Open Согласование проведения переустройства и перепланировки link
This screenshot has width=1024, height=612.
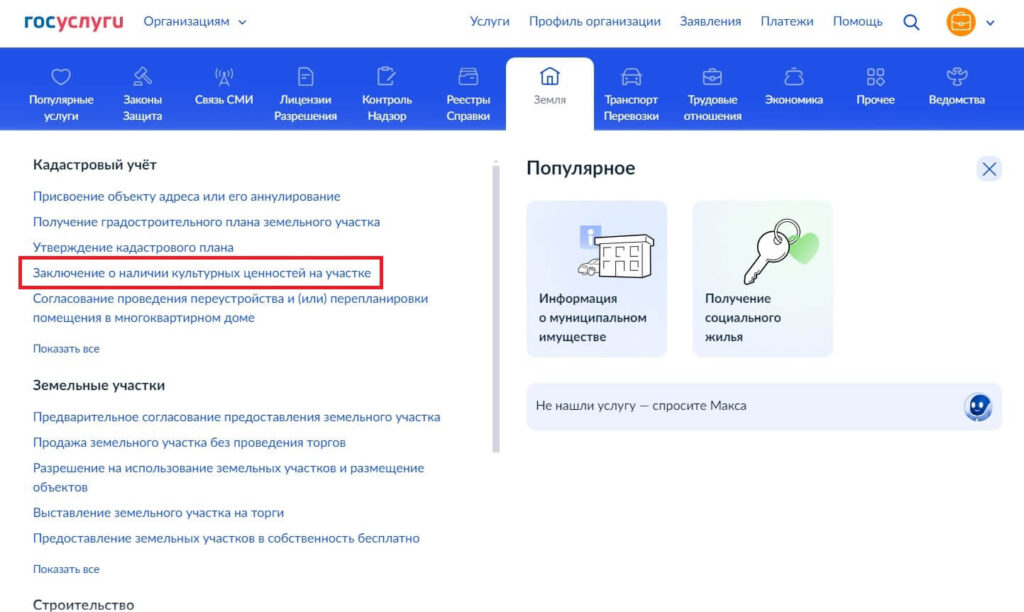coord(231,308)
